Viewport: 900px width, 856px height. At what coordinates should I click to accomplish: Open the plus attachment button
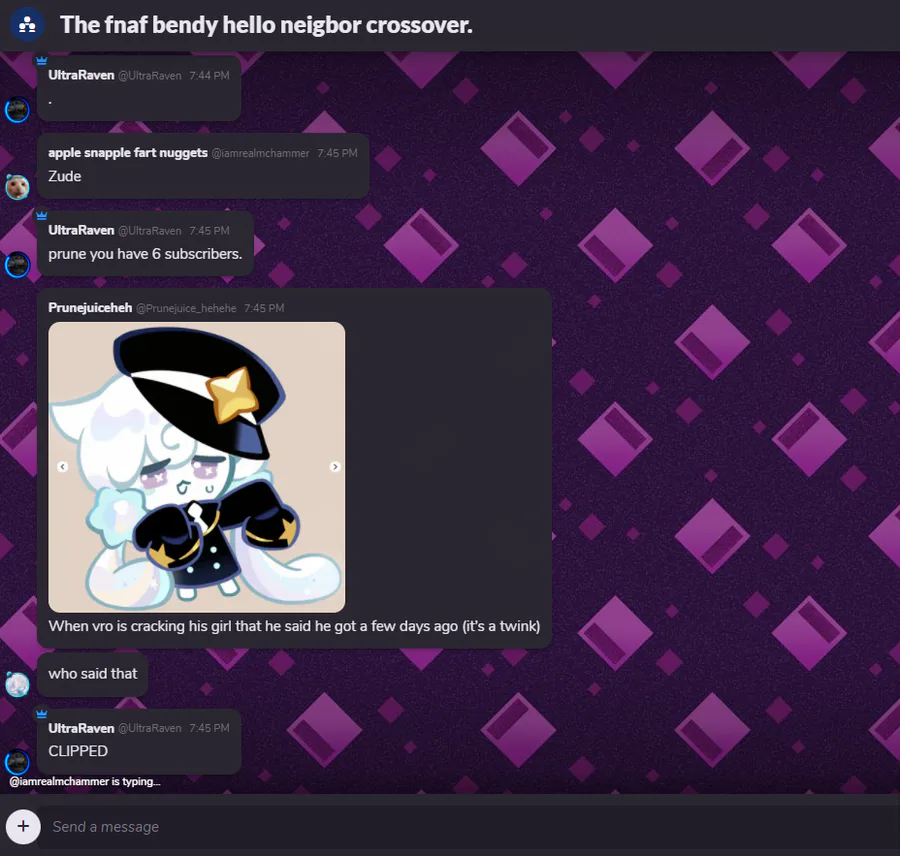pyautogui.click(x=23, y=826)
